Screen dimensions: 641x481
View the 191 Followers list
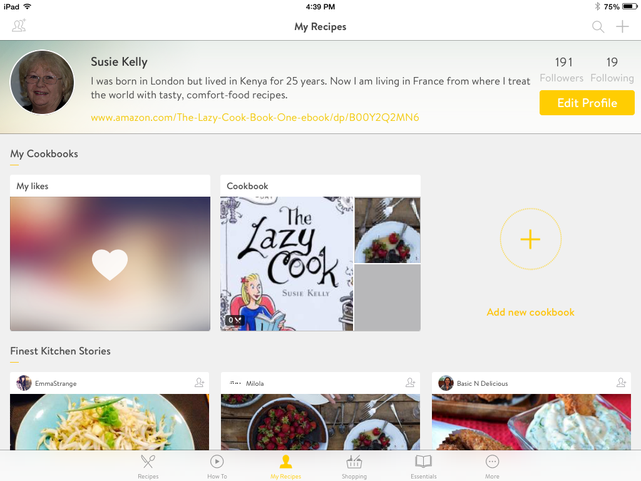562,69
